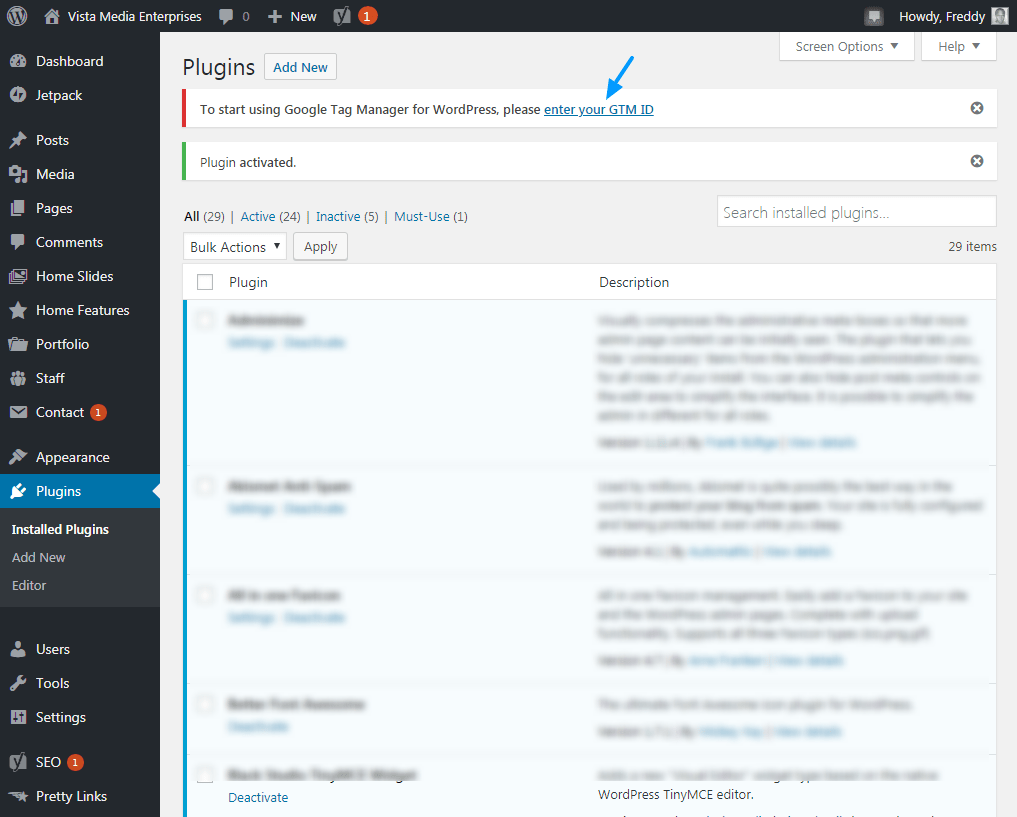Click the Settings sliders icon

[x=18, y=717]
